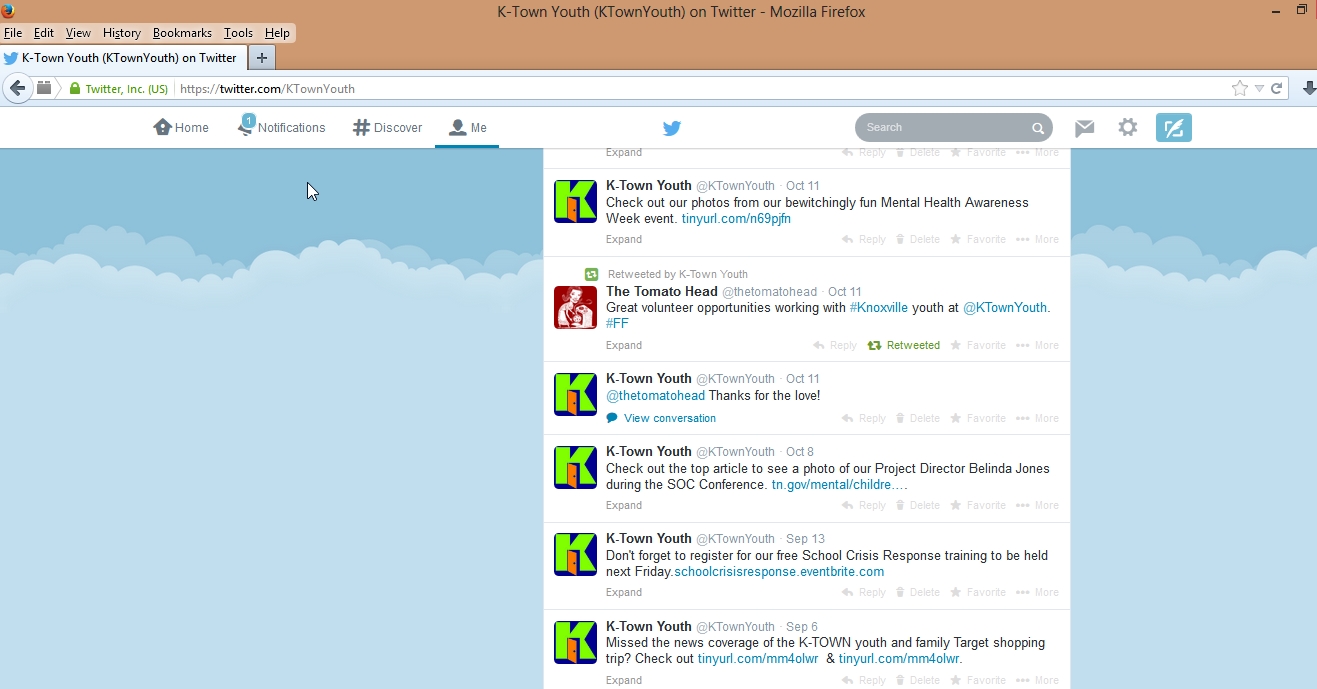The height and width of the screenshot is (689, 1317).
Task: Expand the Mental Health Awareness Week tweet
Action: coord(624,239)
